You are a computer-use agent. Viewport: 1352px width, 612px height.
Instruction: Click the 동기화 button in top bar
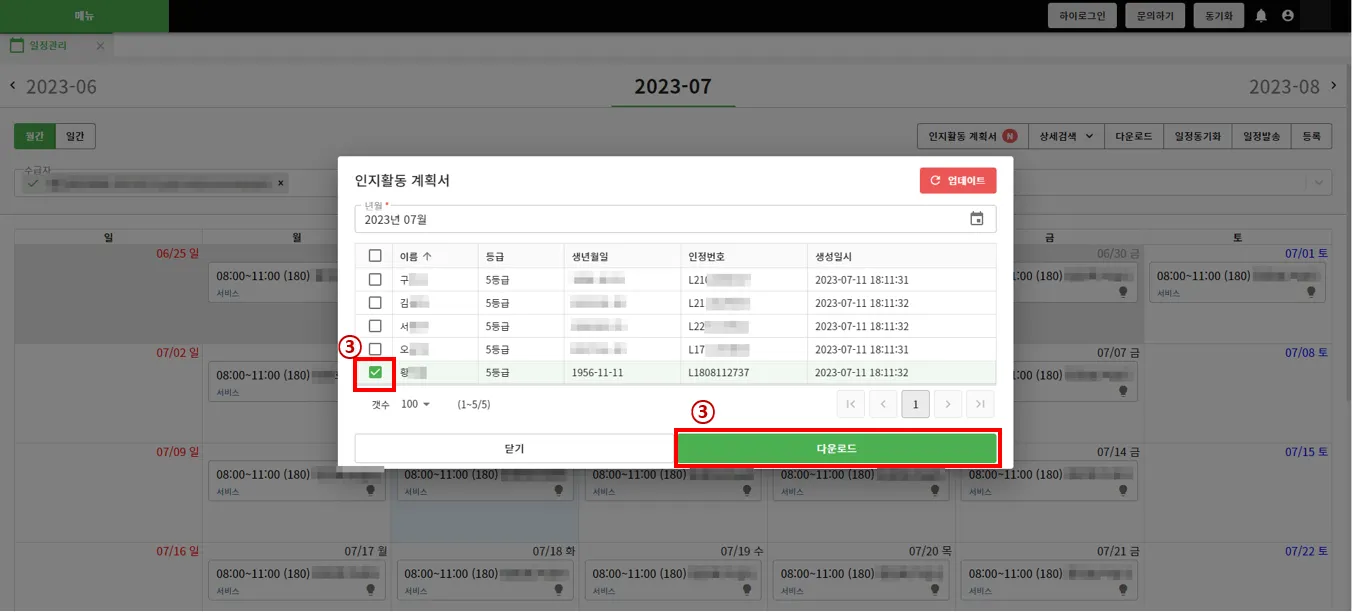(1218, 16)
